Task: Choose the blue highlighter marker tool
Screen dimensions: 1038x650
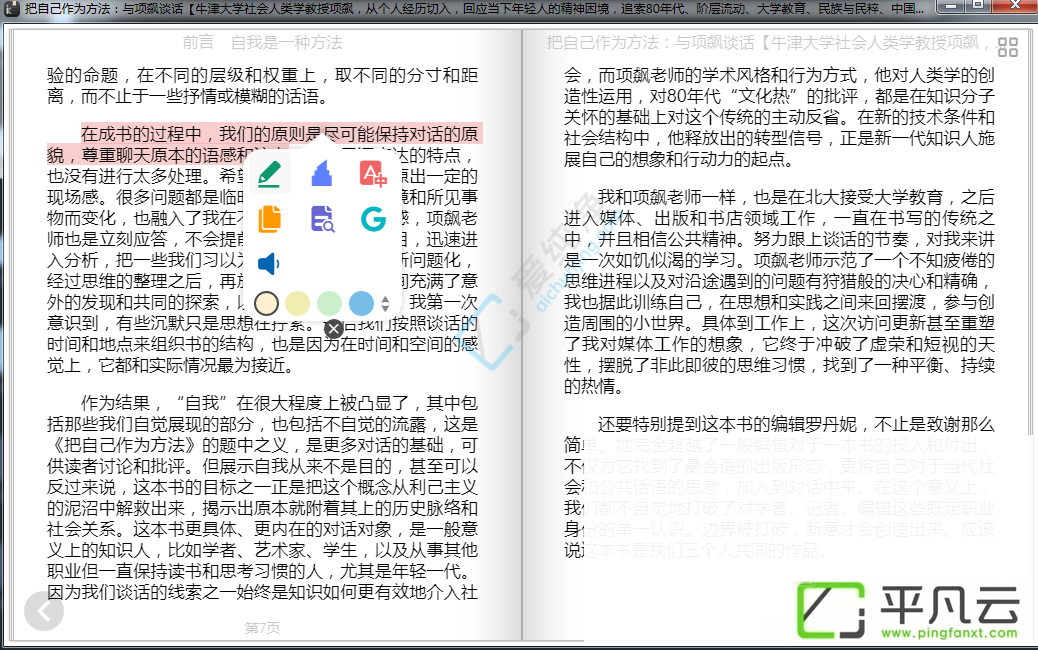Action: coord(321,174)
